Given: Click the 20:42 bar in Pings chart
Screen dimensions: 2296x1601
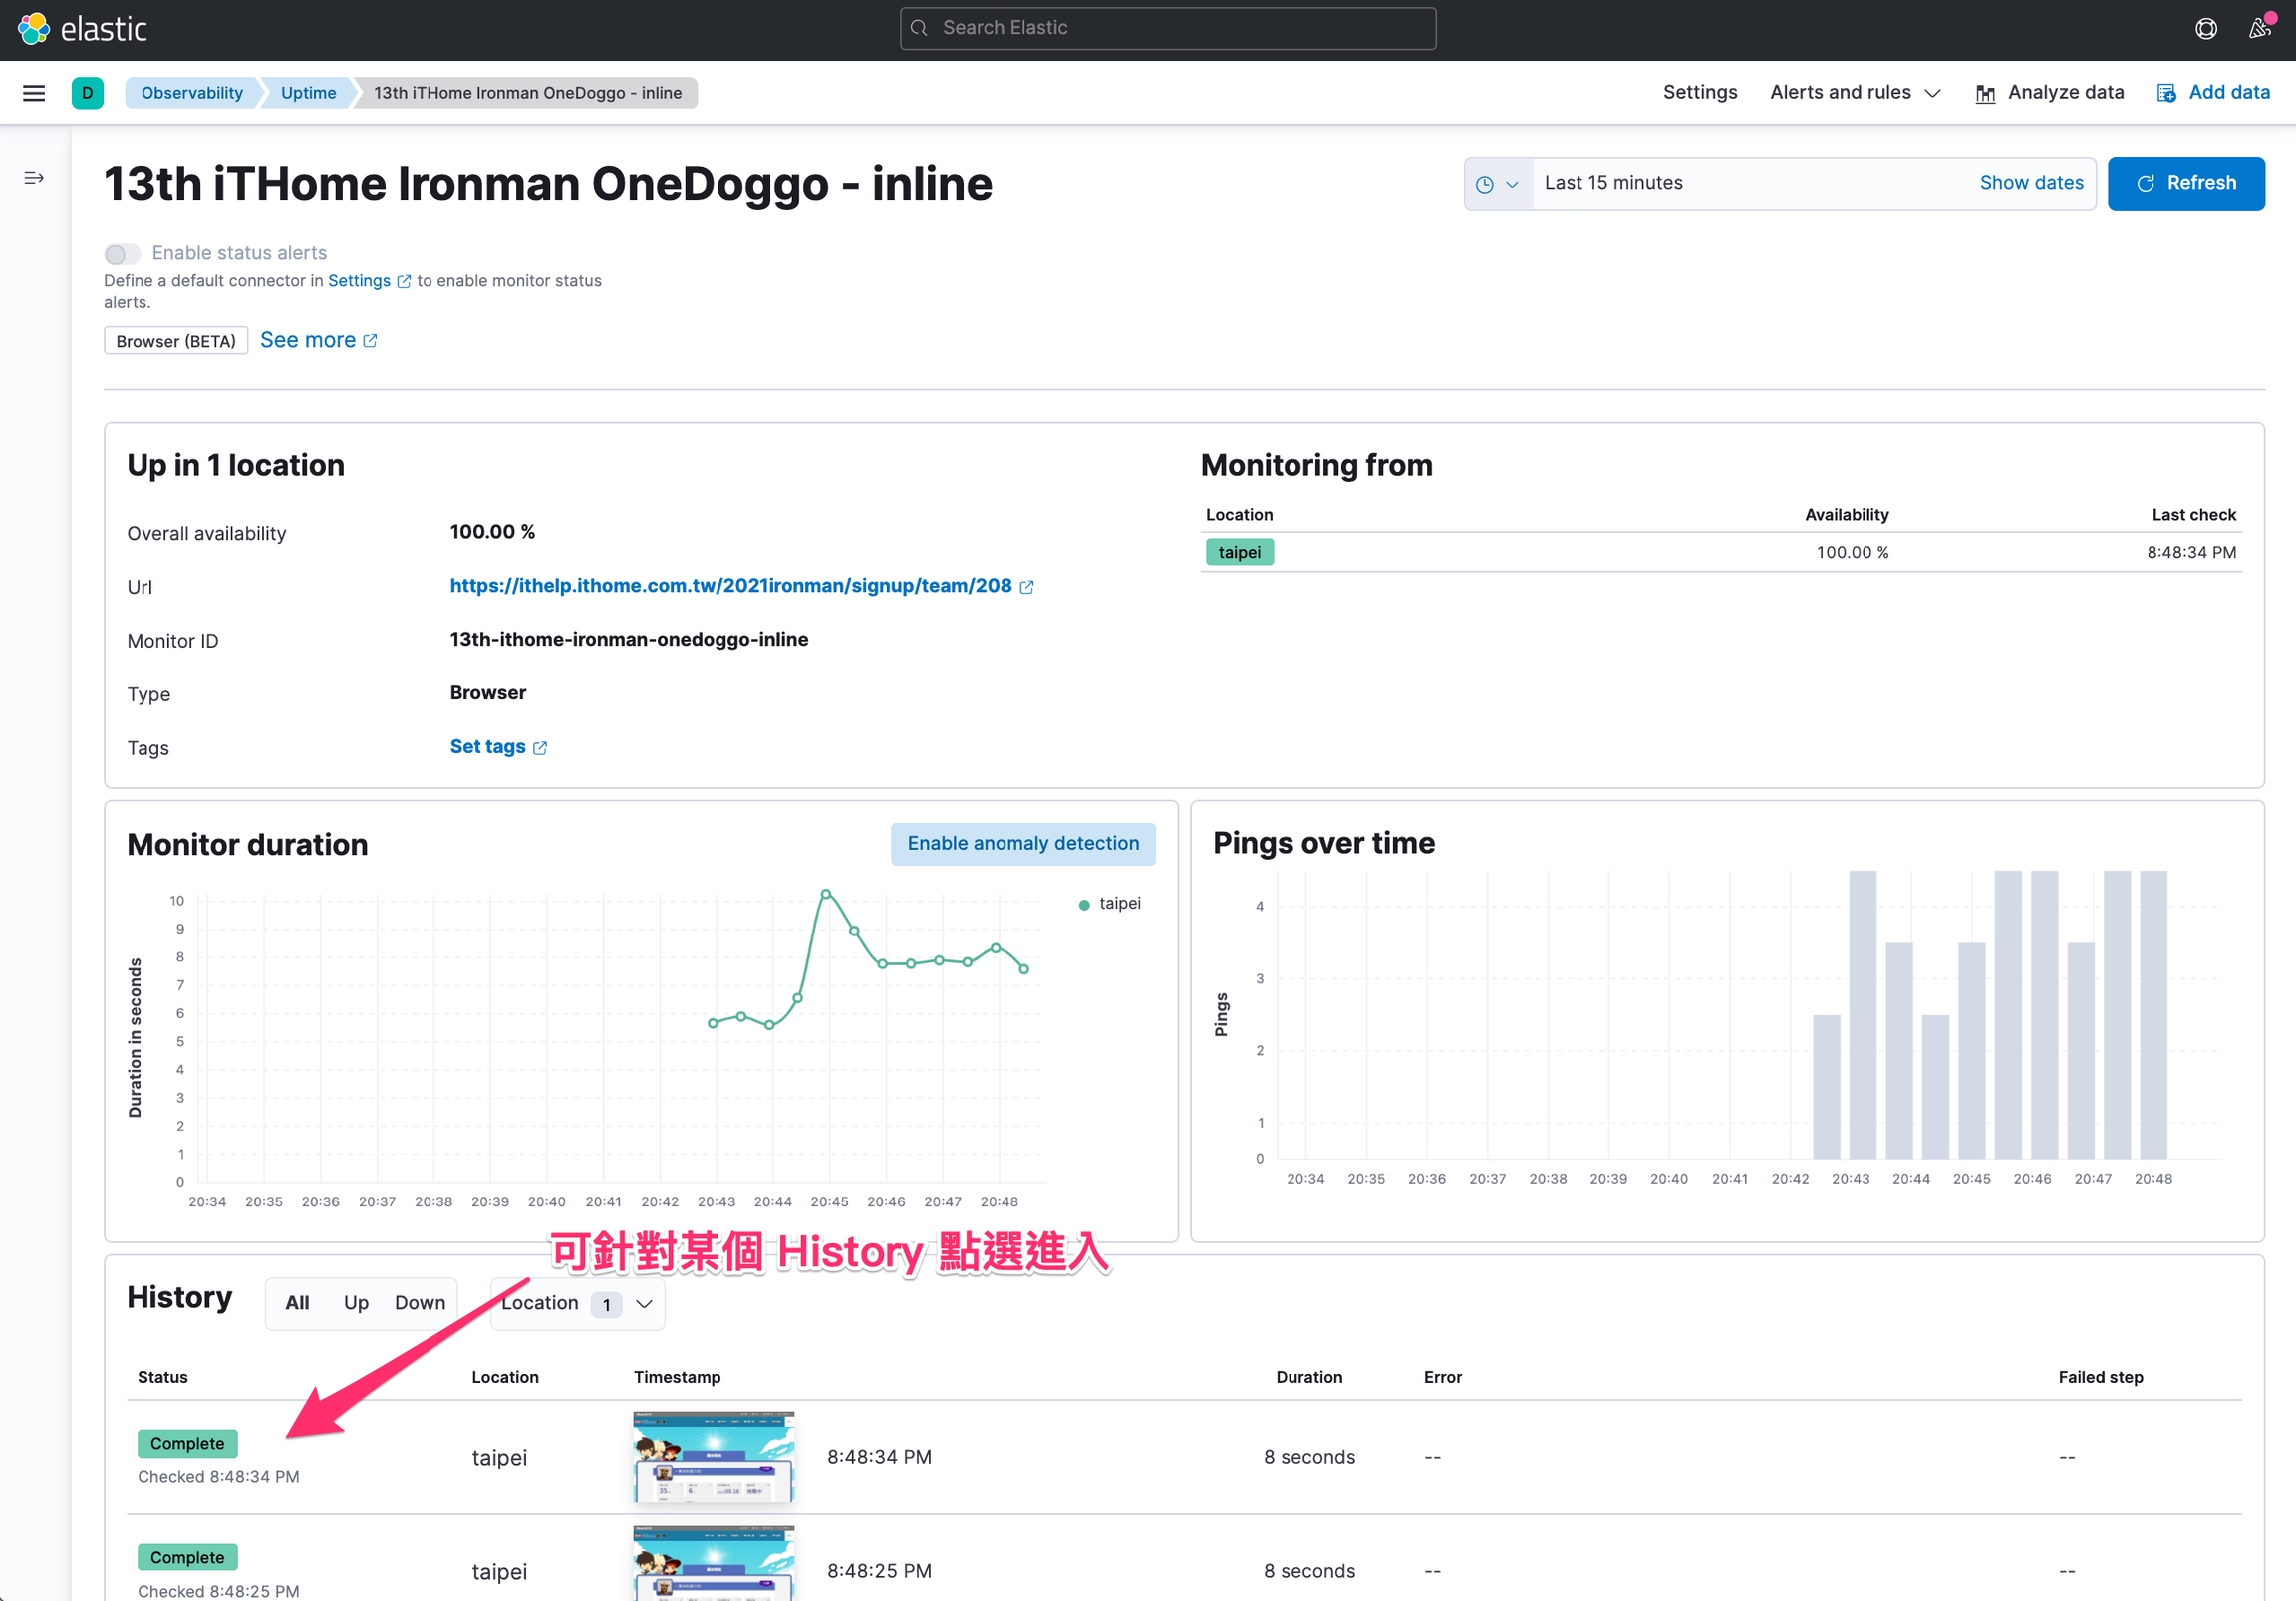Looking at the screenshot, I should (1826, 1087).
